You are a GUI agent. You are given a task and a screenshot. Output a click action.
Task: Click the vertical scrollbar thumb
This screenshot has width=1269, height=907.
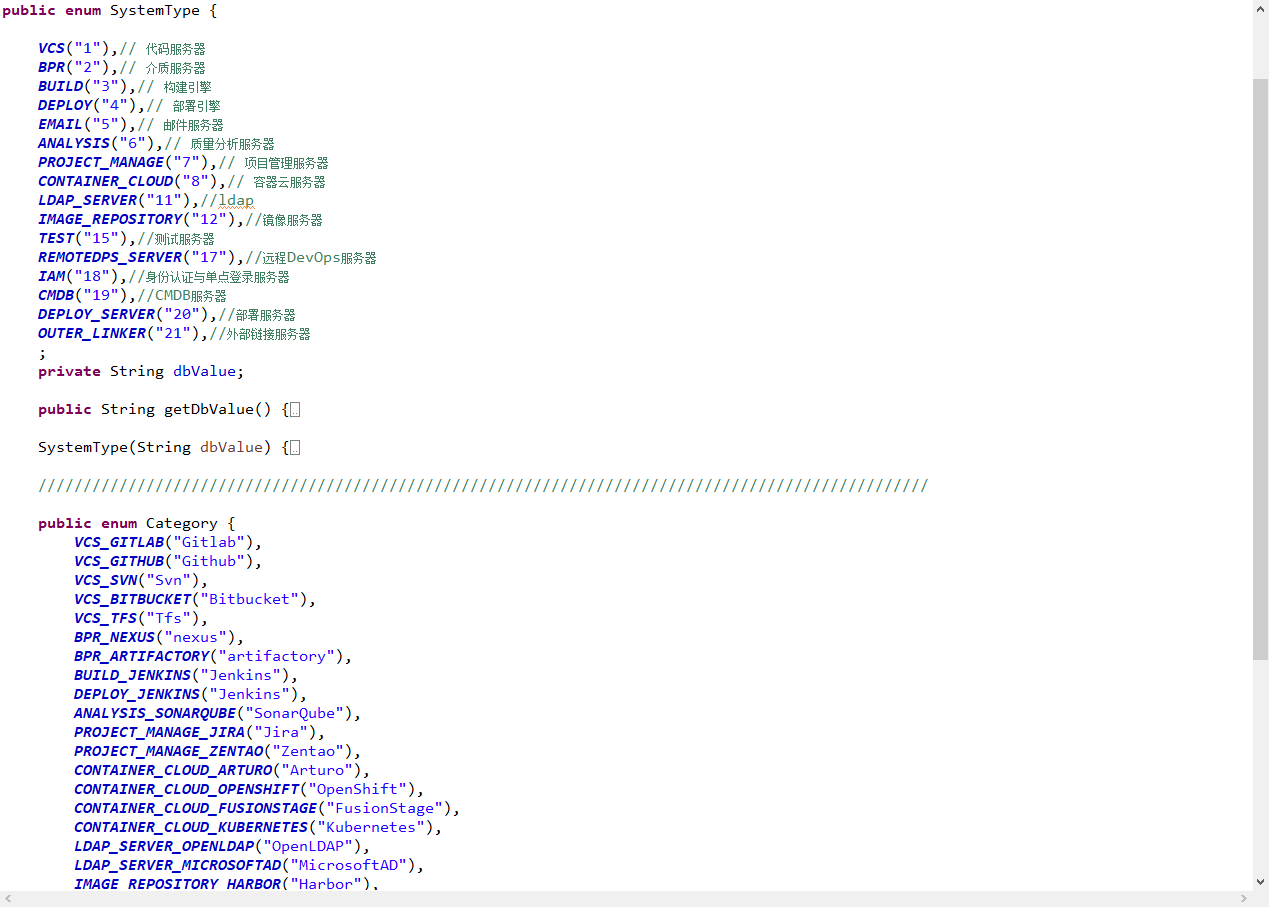(x=1260, y=368)
